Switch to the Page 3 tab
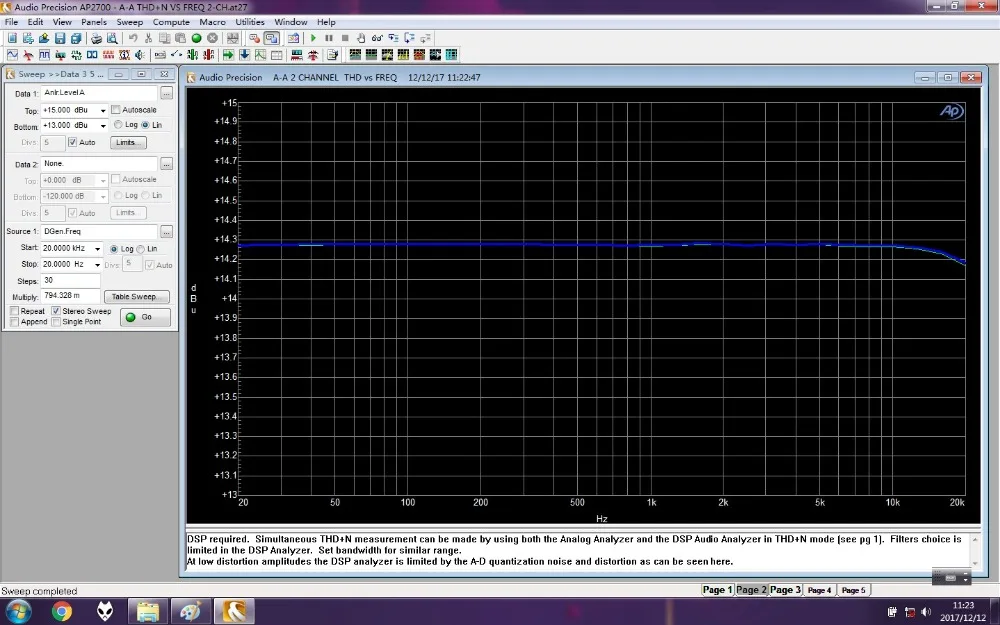1000x625 pixels. coord(785,590)
